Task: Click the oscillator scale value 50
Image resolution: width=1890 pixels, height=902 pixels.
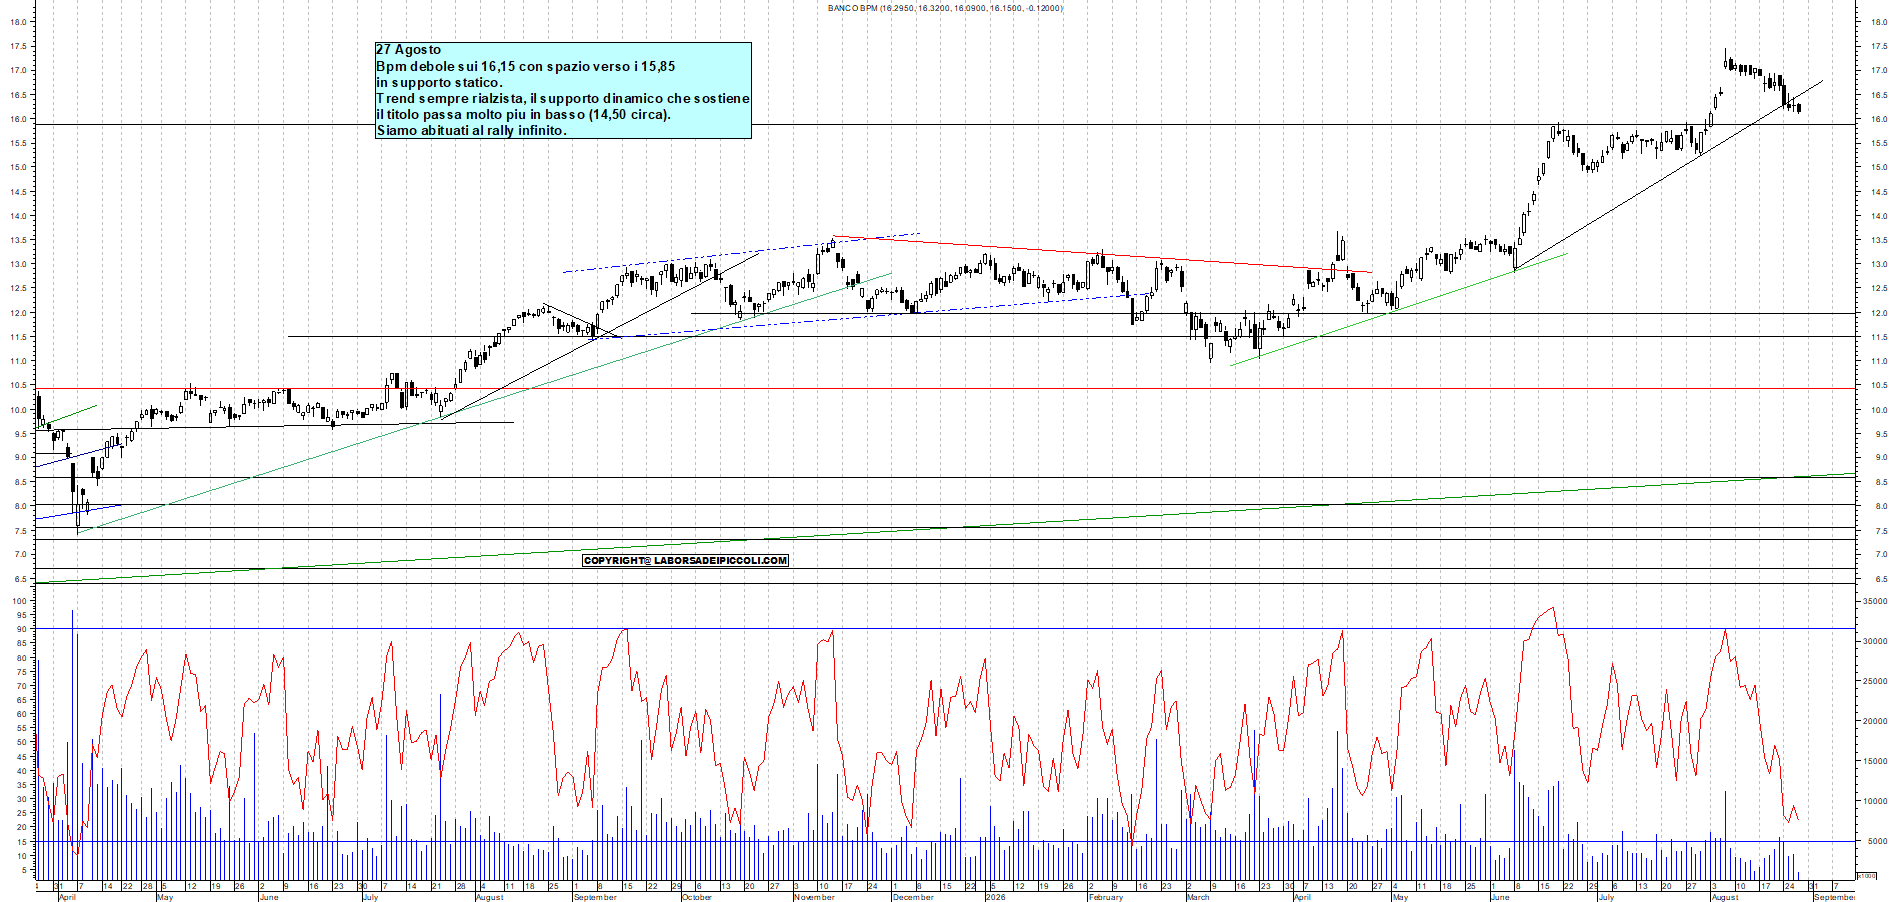Action: point(22,742)
